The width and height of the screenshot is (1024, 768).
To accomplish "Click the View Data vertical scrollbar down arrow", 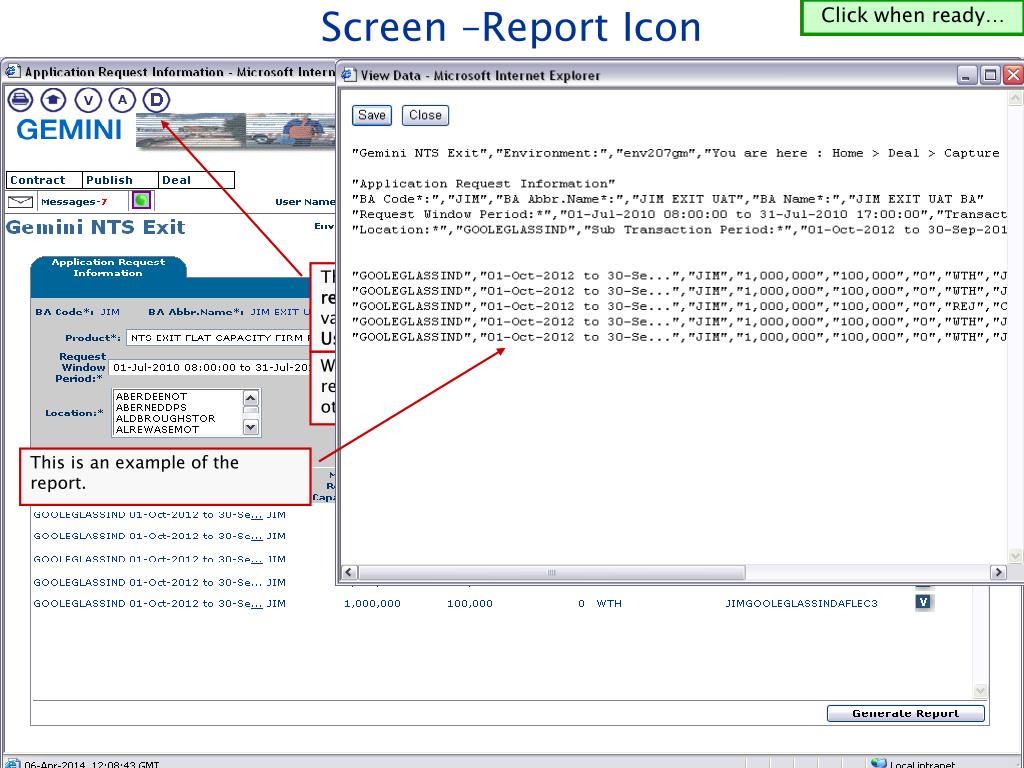I will (x=1016, y=556).
